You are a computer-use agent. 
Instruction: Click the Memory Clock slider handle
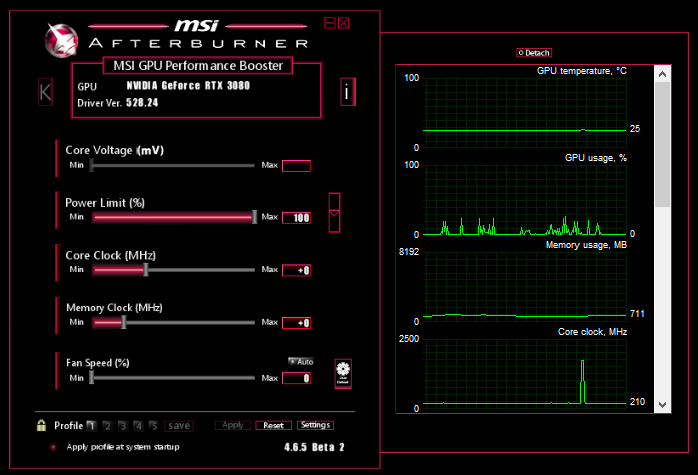pyautogui.click(x=124, y=322)
